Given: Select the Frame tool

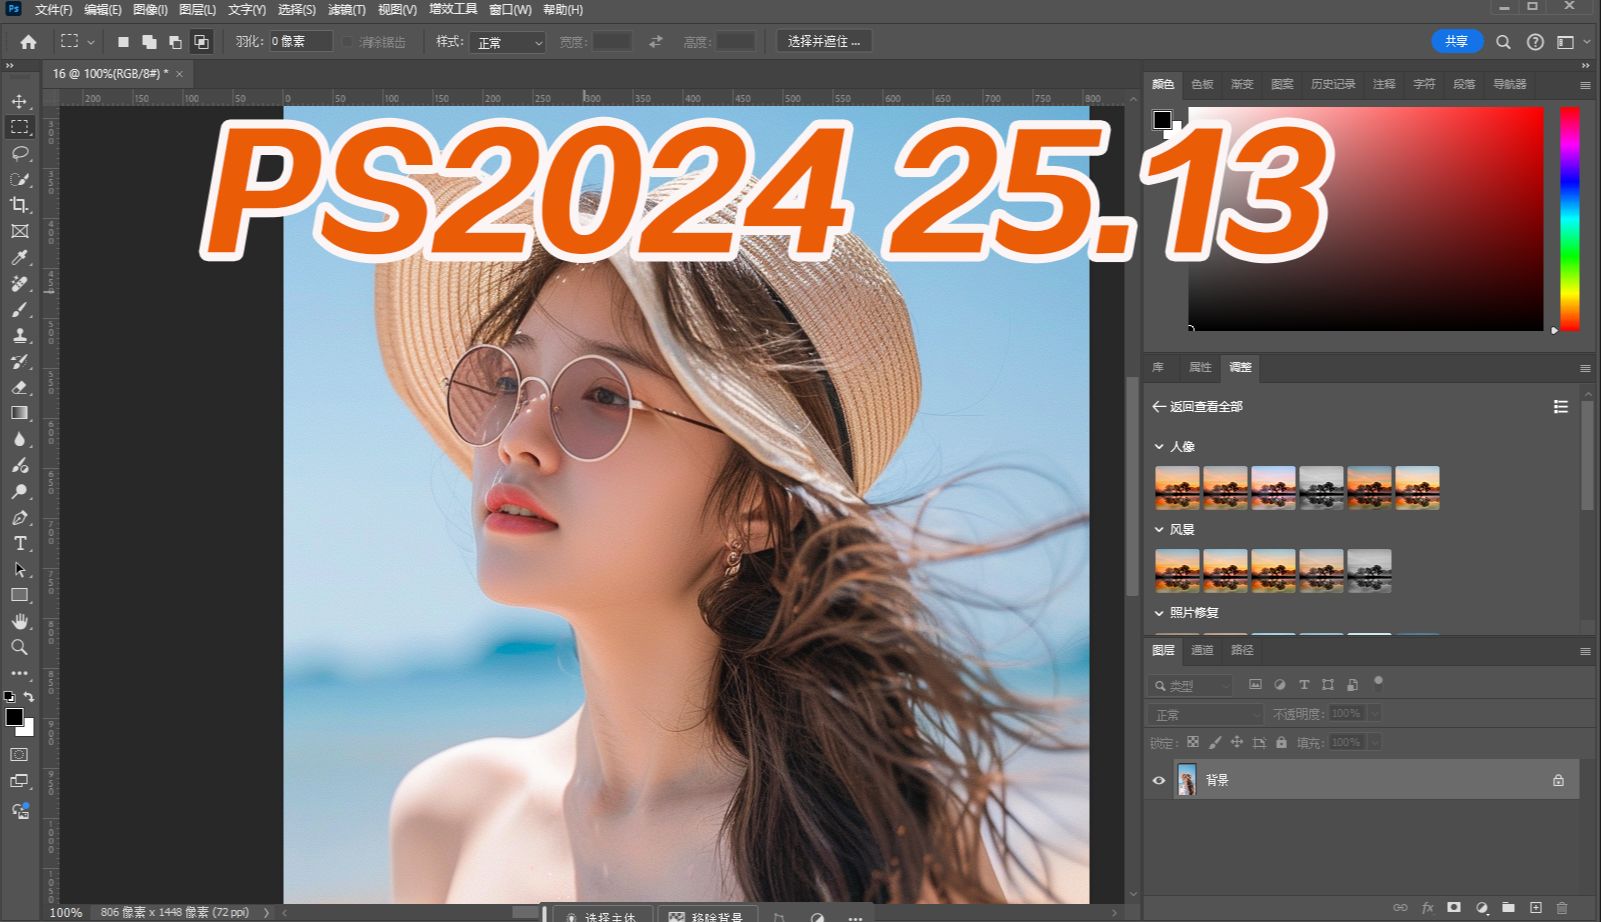Looking at the screenshot, I should click(x=19, y=231).
